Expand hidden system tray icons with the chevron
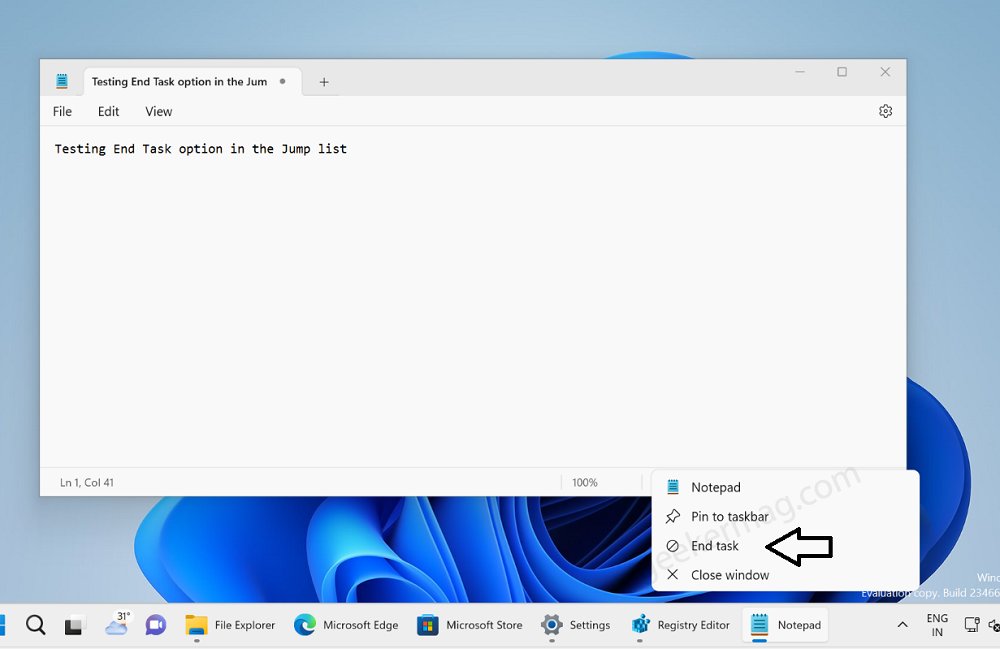 901,624
